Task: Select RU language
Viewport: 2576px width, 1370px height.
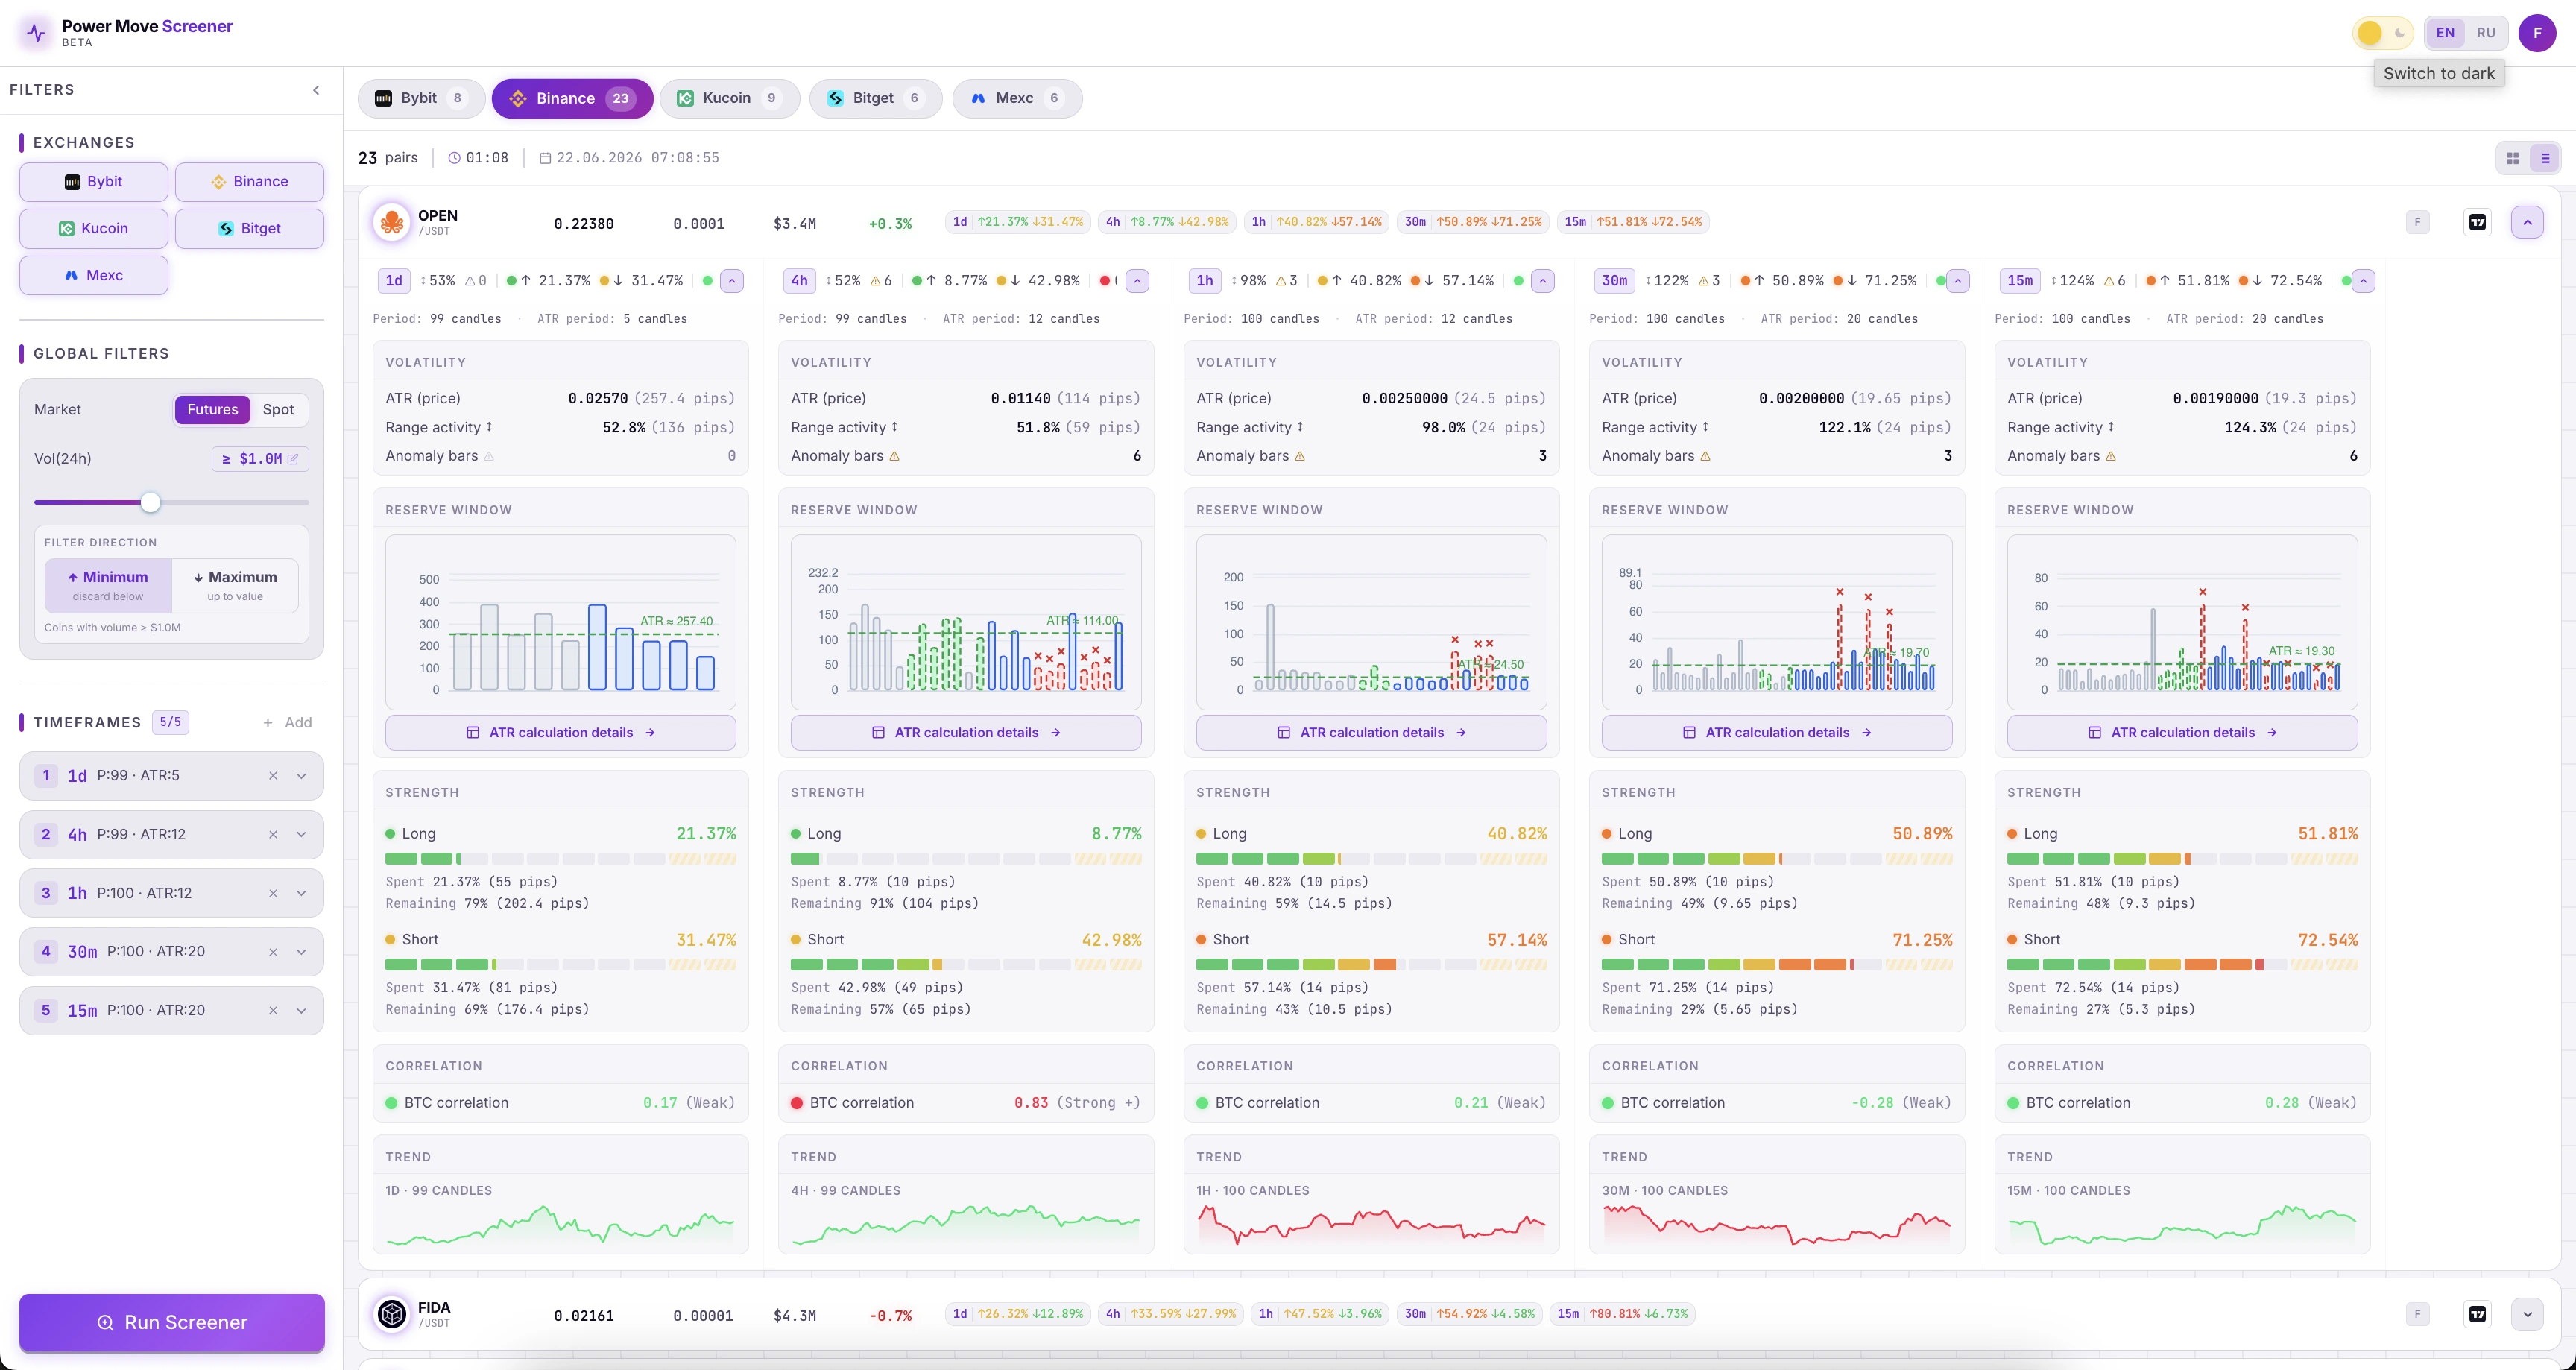Action: [x=2486, y=33]
